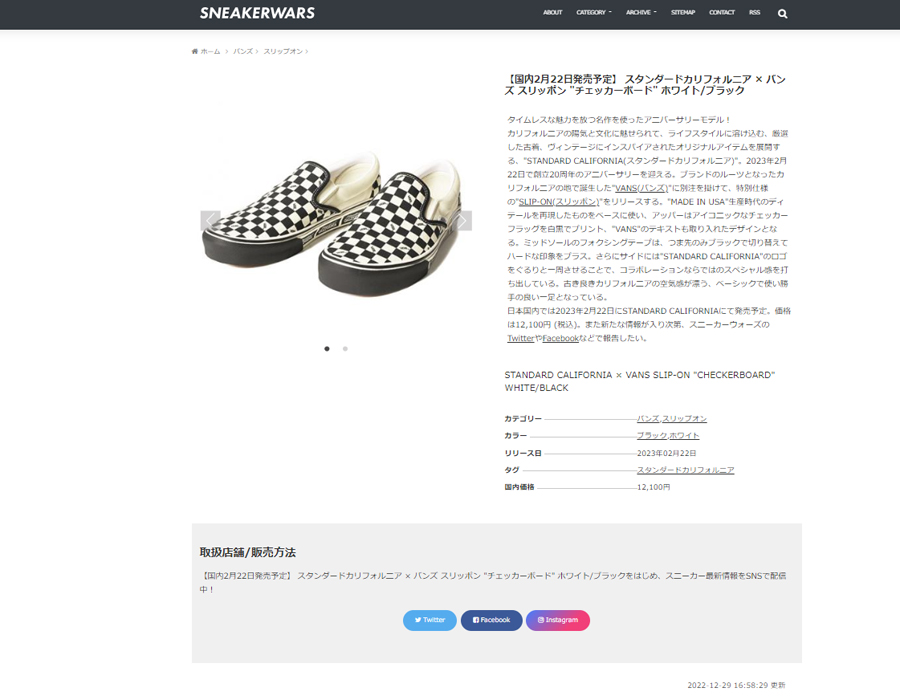This screenshot has width=900, height=700.
Task: Advance carousel with right arrow
Action: click(462, 220)
